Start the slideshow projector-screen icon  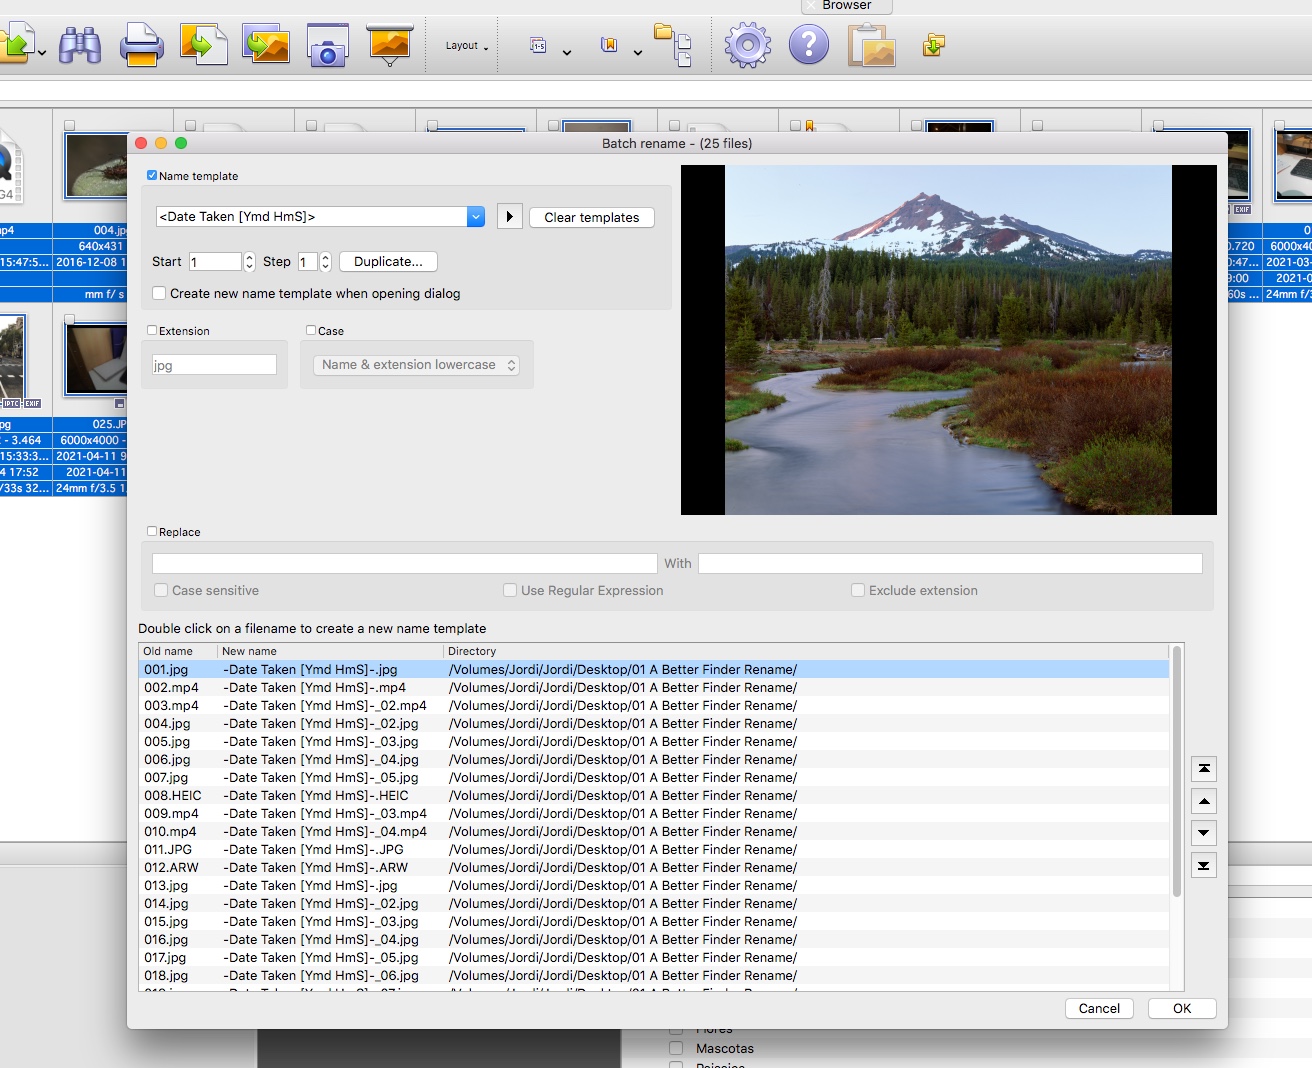point(389,45)
